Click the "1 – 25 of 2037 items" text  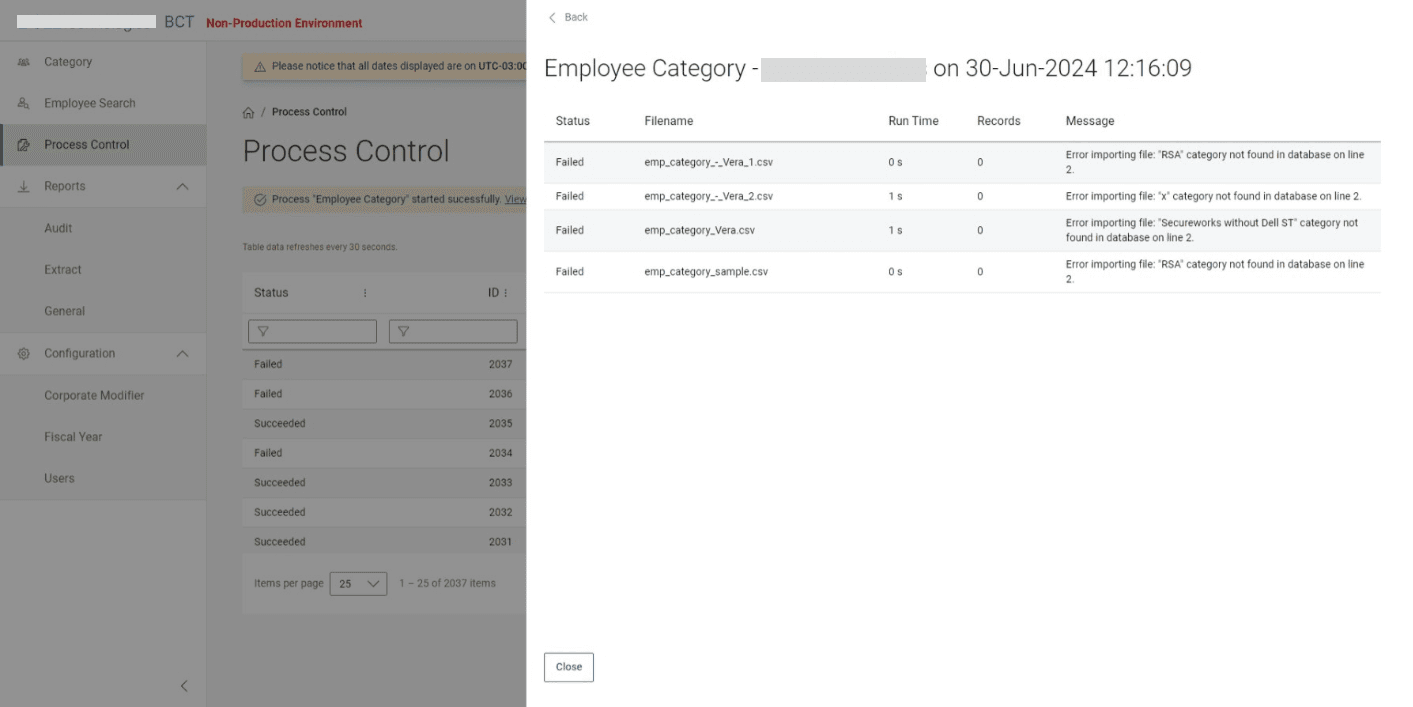click(x=447, y=583)
